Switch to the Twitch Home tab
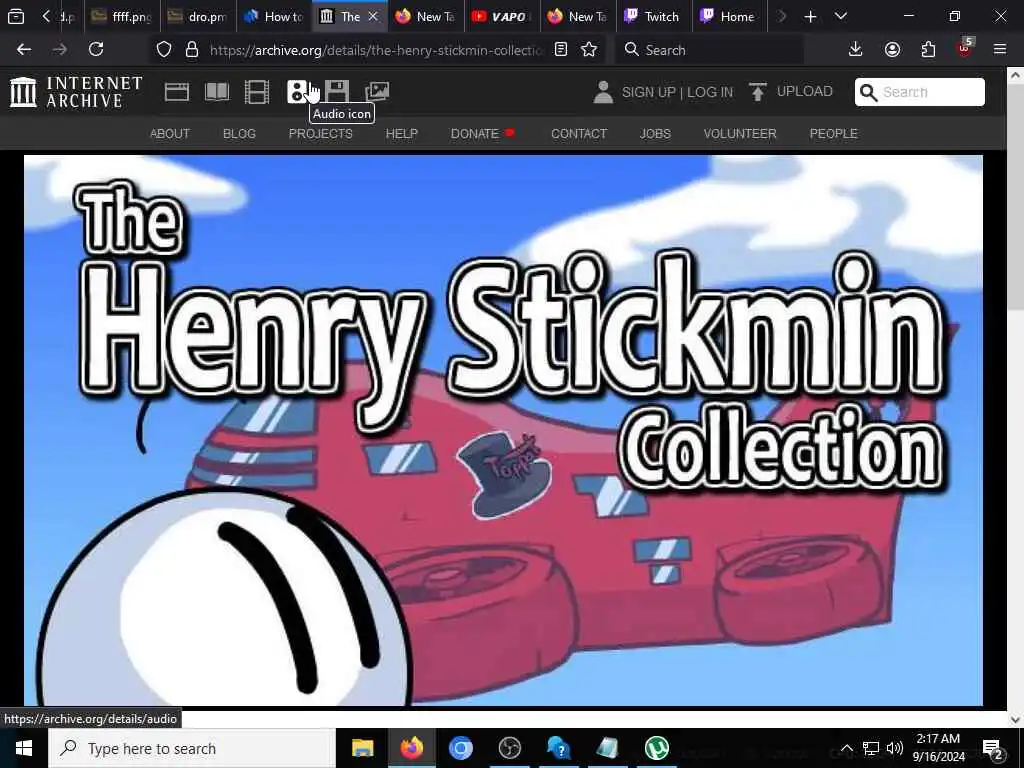Image resolution: width=1024 pixels, height=768 pixels. pos(729,16)
